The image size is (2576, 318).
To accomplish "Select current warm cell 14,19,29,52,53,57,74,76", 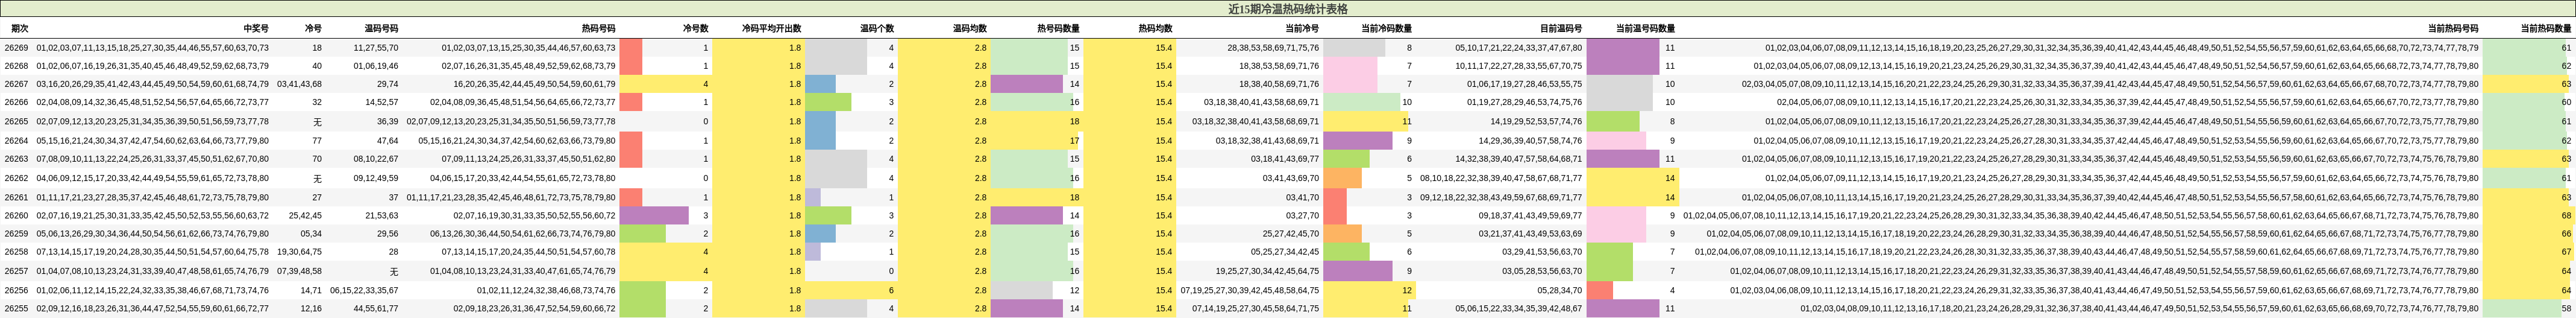I will pos(1537,121).
